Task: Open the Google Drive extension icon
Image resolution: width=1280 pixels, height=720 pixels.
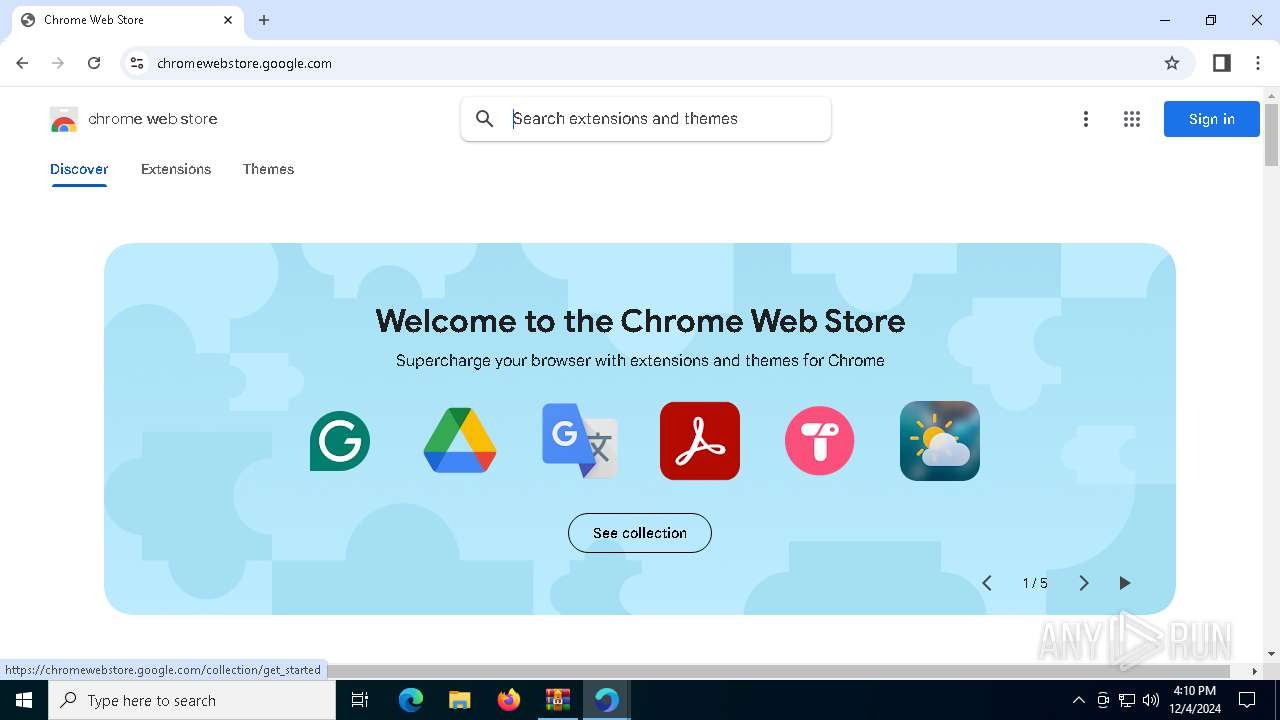Action: pos(460,441)
